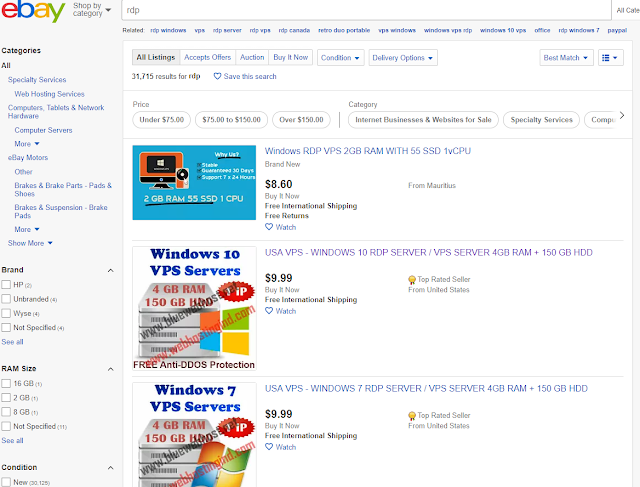The image size is (640, 487).
Task: Click the search box containing rdp
Action: 366,10
